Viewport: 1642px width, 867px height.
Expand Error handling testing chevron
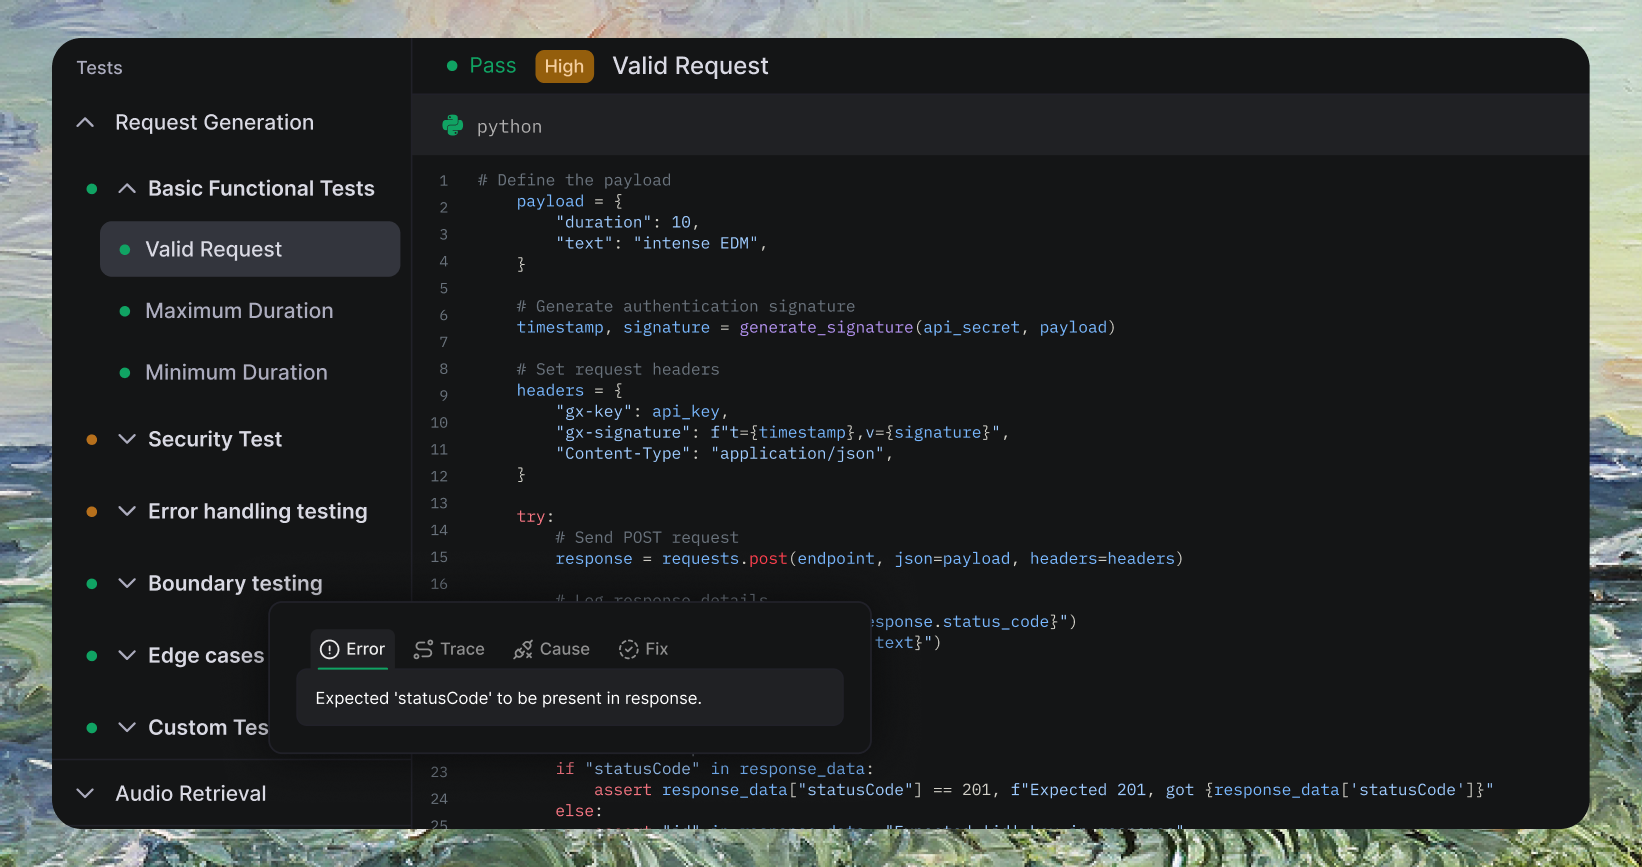pyautogui.click(x=127, y=511)
